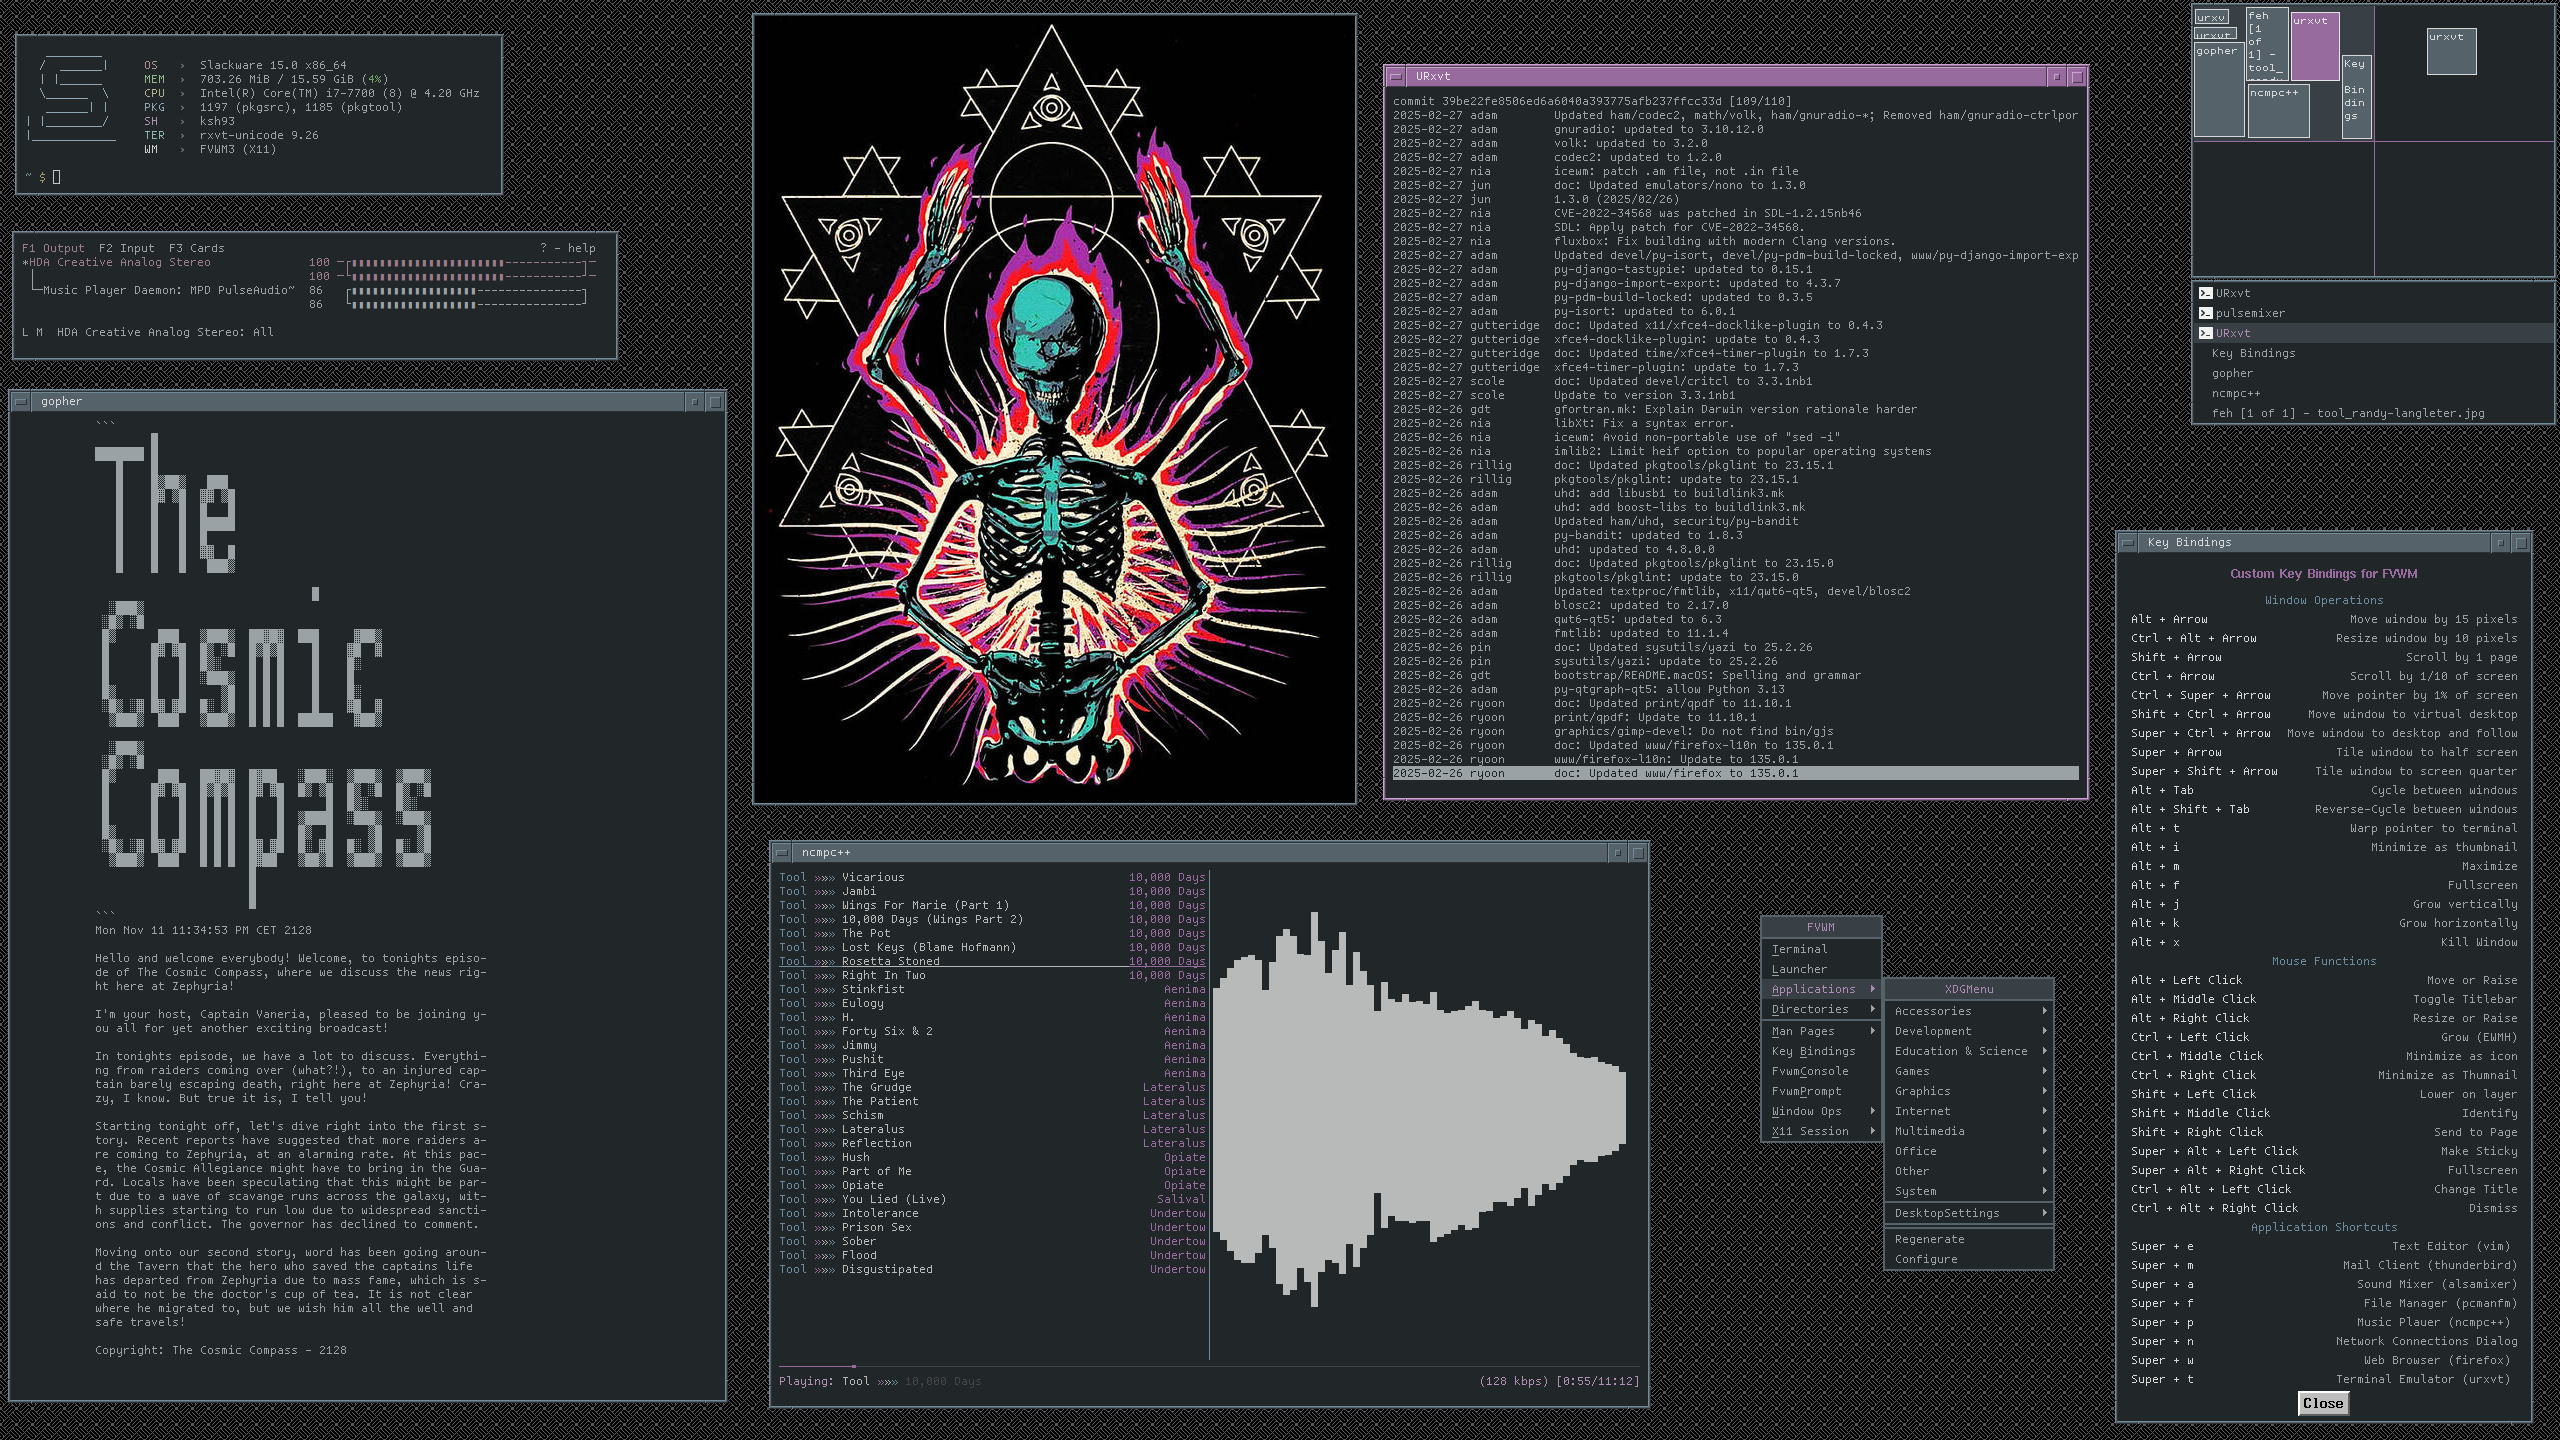This screenshot has width=2560, height=1440.
Task: Open the Internet category in XDGMenu
Action: tap(1968, 1111)
